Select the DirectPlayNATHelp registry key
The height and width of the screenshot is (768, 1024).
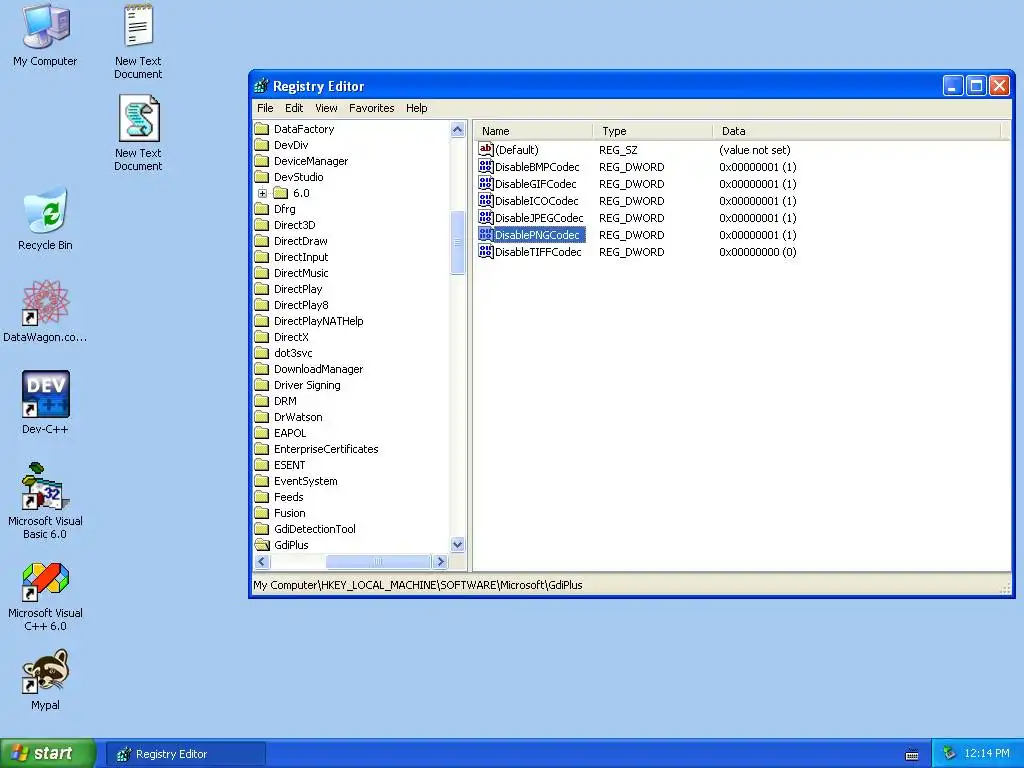(x=319, y=321)
